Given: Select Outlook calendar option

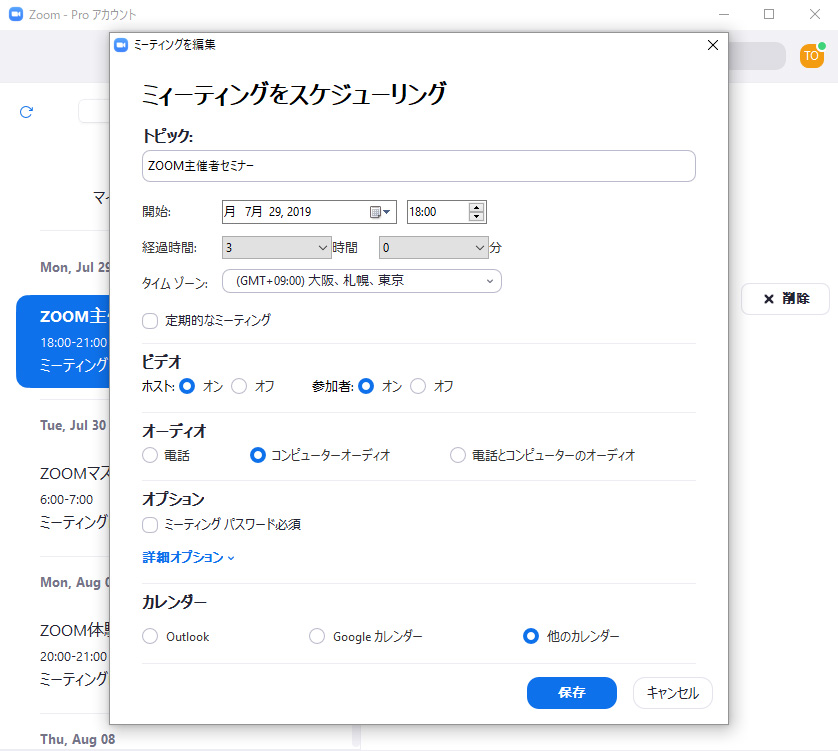Looking at the screenshot, I should (150, 636).
